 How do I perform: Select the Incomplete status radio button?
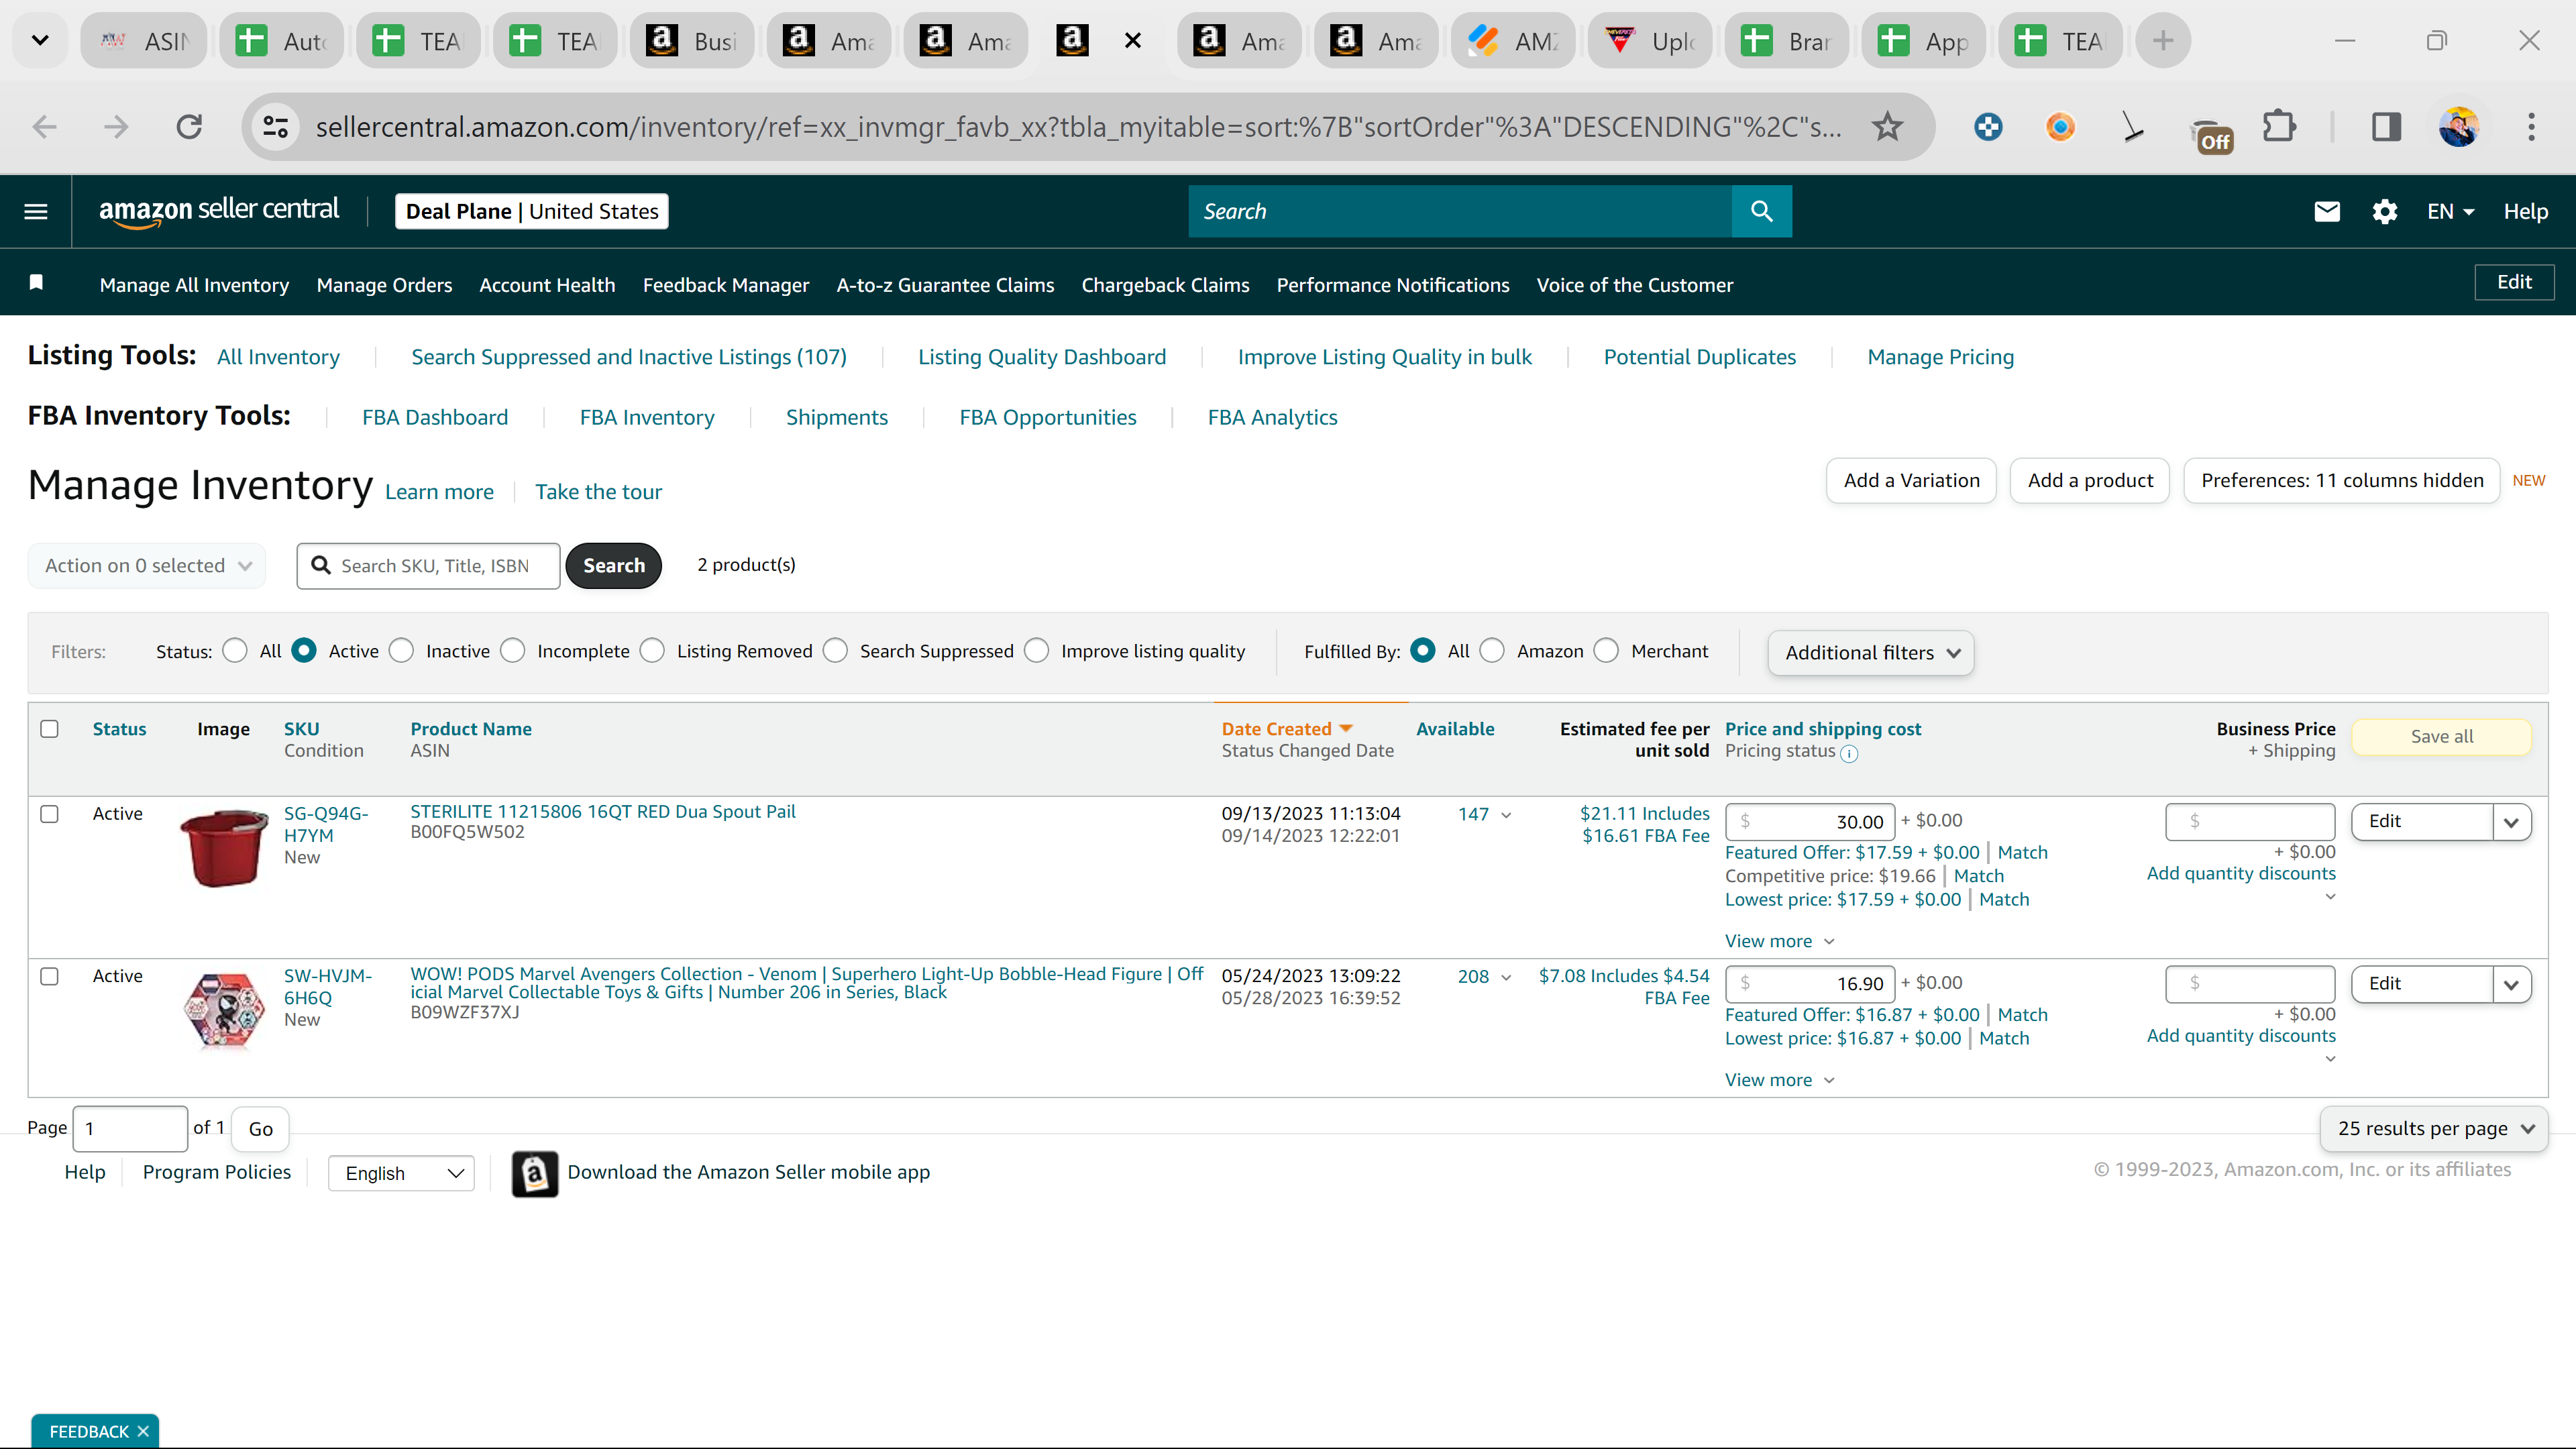click(513, 651)
